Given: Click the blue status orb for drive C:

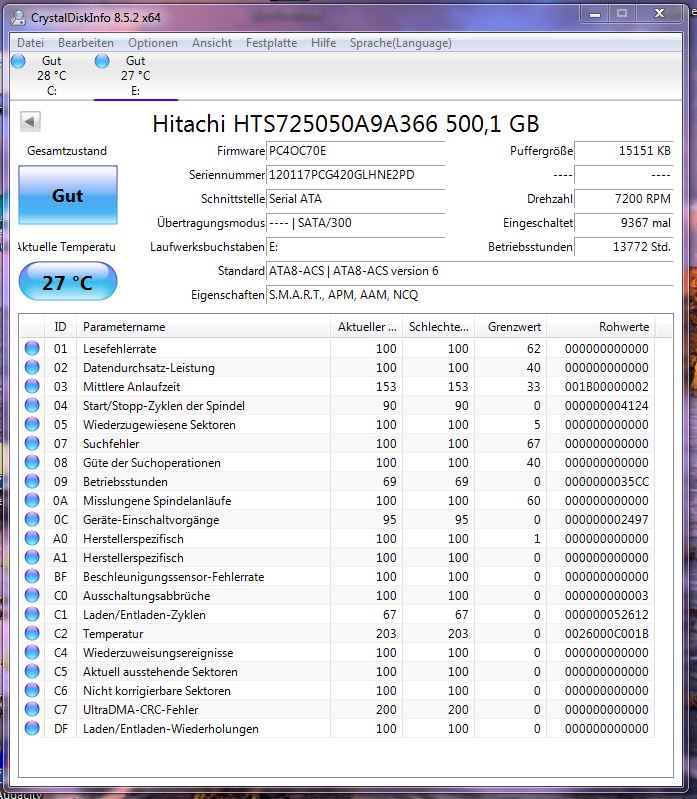Looking at the screenshot, I should (18, 61).
